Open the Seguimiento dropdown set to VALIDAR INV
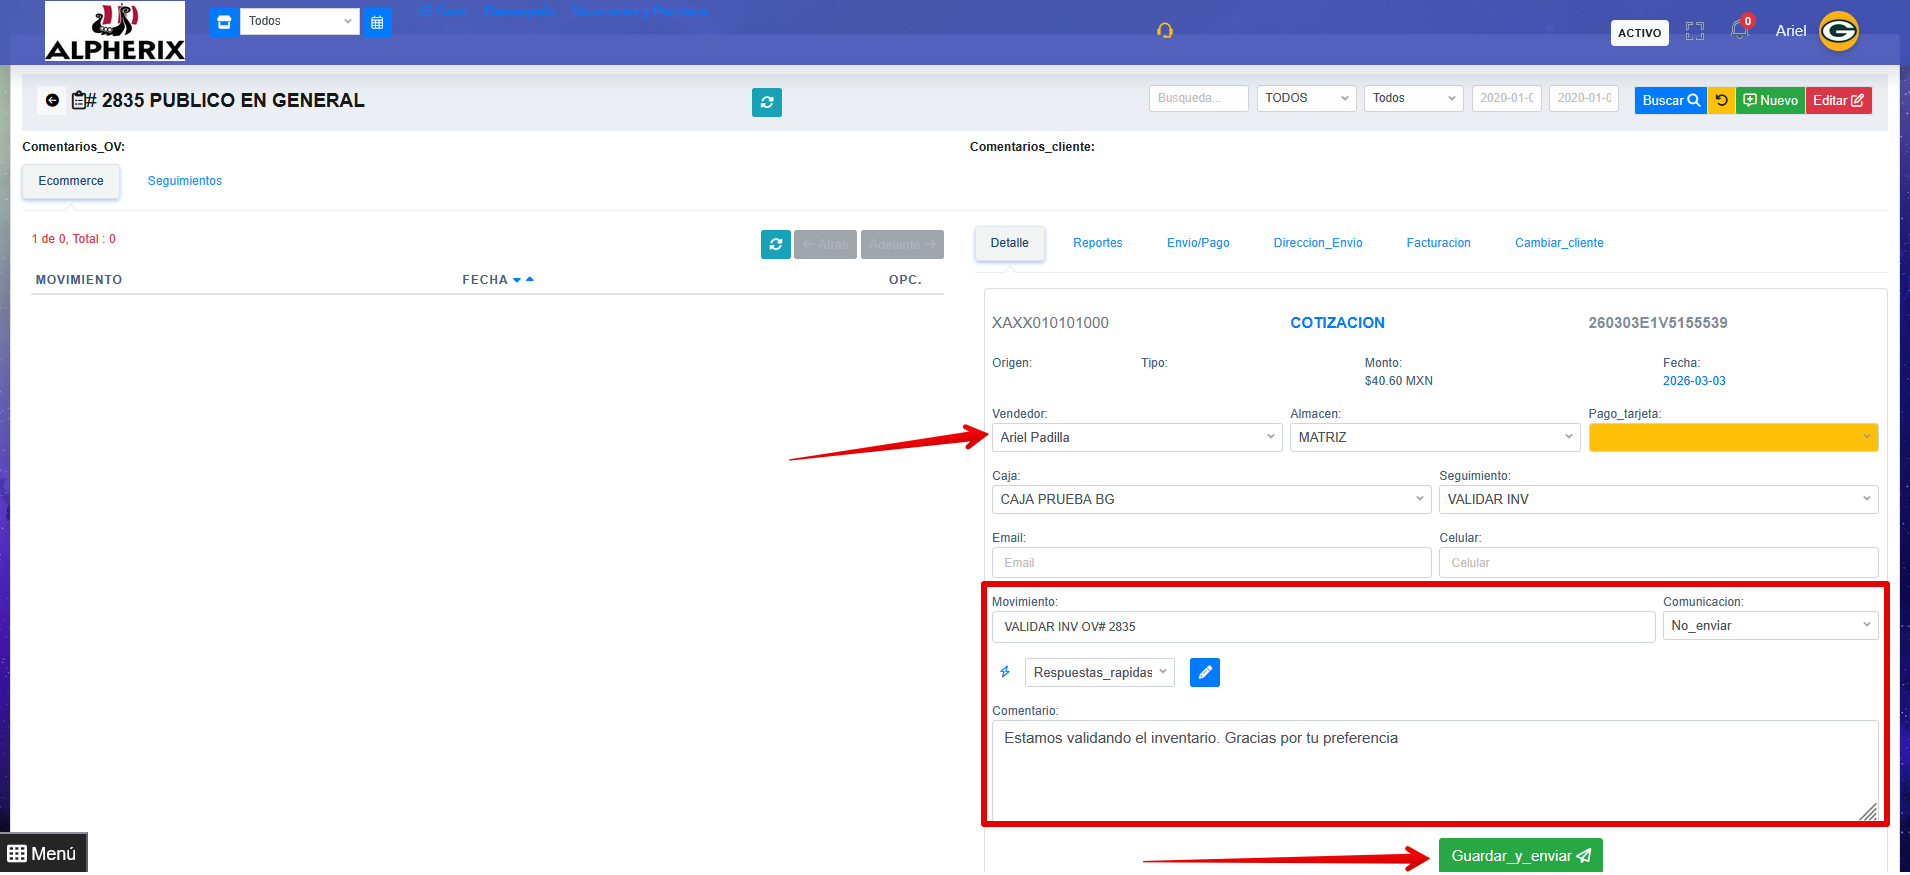The width and height of the screenshot is (1910, 875). coord(1658,500)
